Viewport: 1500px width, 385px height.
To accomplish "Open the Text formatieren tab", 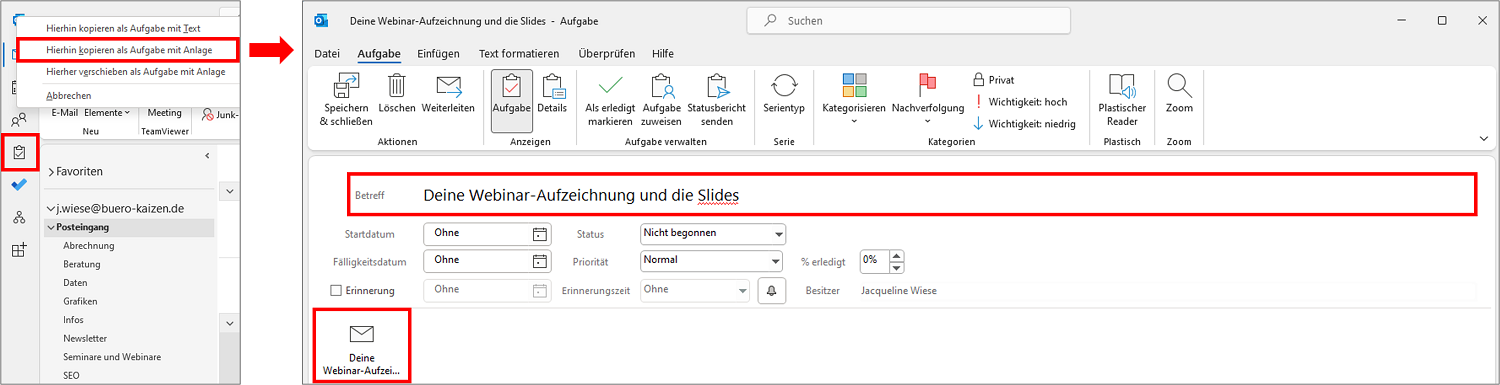I will 519,53.
